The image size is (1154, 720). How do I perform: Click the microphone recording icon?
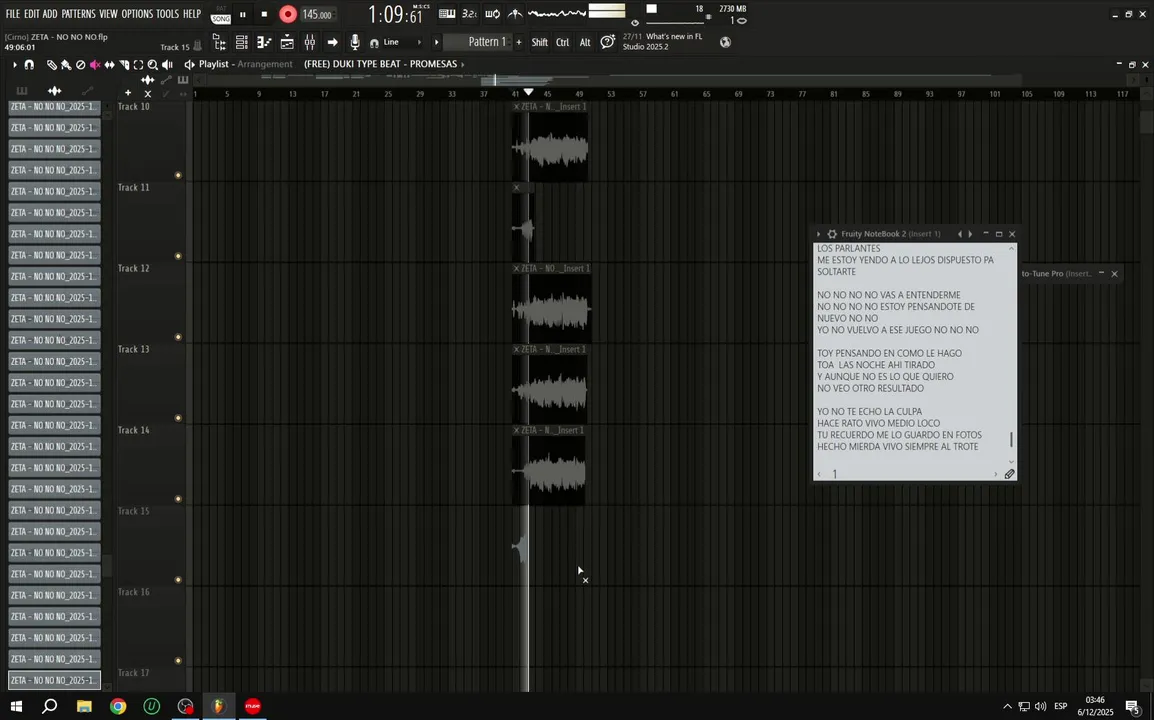(355, 42)
